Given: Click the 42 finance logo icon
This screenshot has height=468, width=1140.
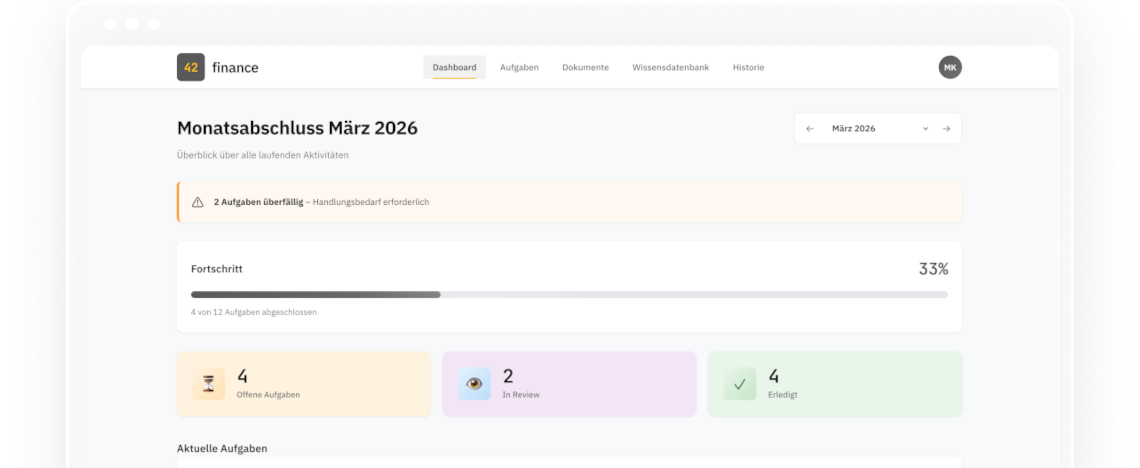Looking at the screenshot, I should click(190, 67).
